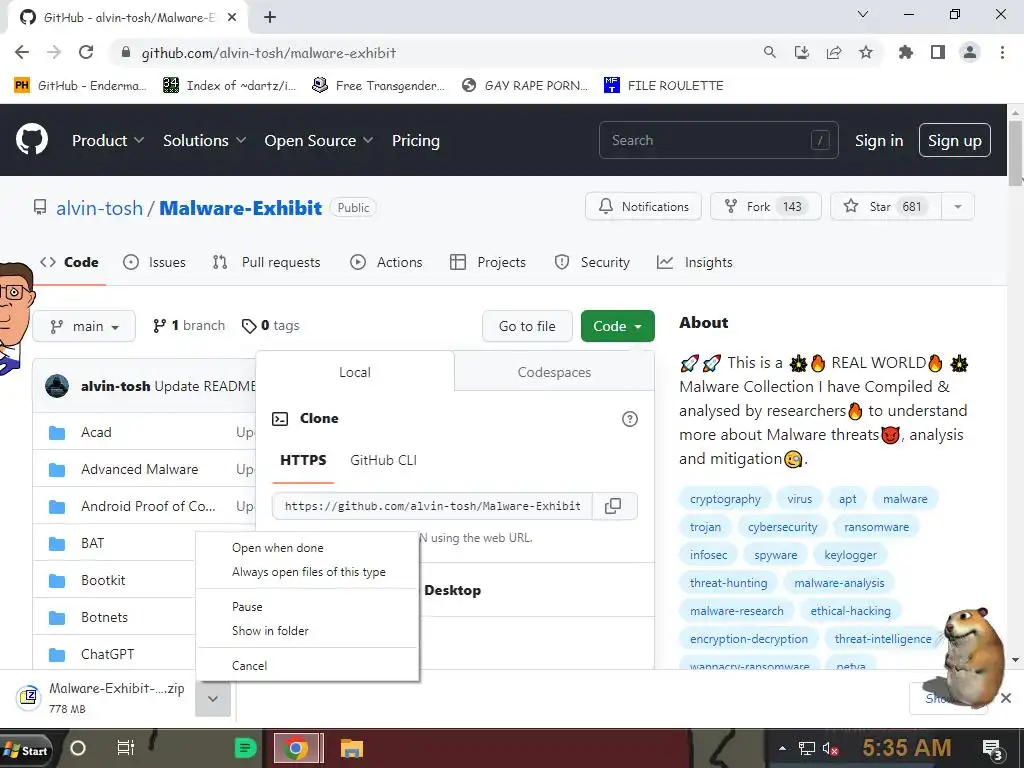Click the download item chevron arrow
This screenshot has width=1024, height=768.
(x=213, y=698)
